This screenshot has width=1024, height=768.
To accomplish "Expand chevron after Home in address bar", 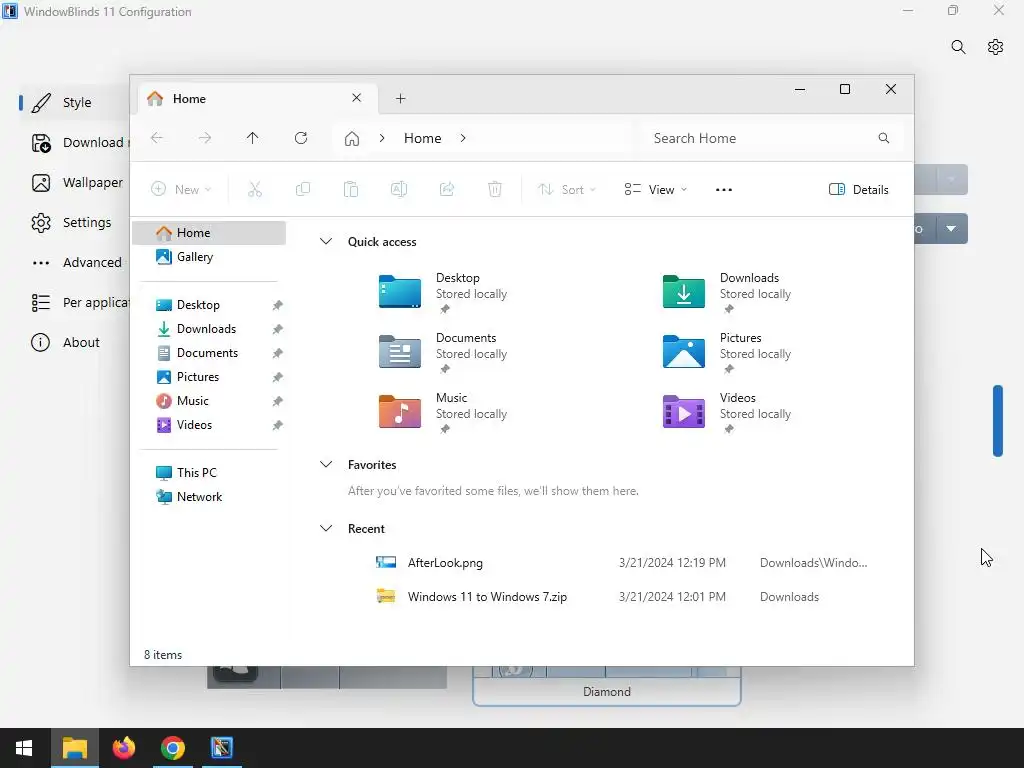I will (x=463, y=138).
